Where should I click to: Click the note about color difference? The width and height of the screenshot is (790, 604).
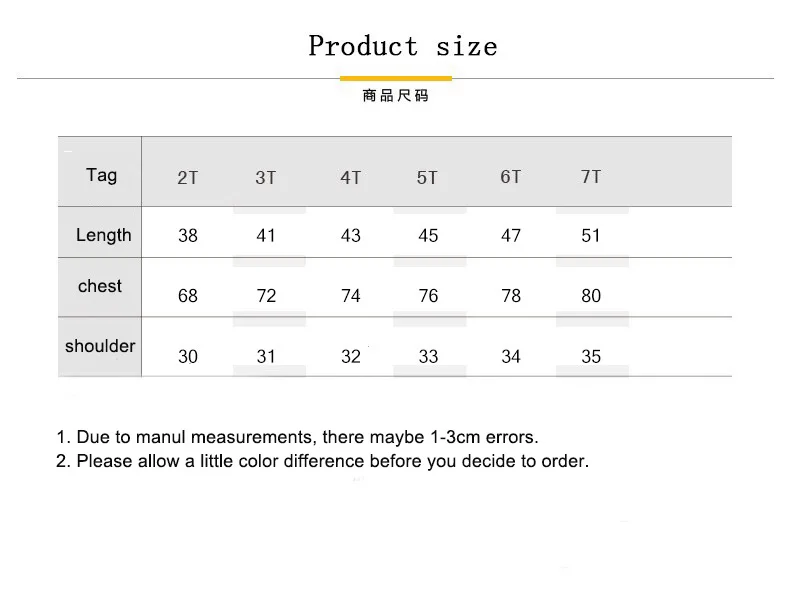point(322,461)
